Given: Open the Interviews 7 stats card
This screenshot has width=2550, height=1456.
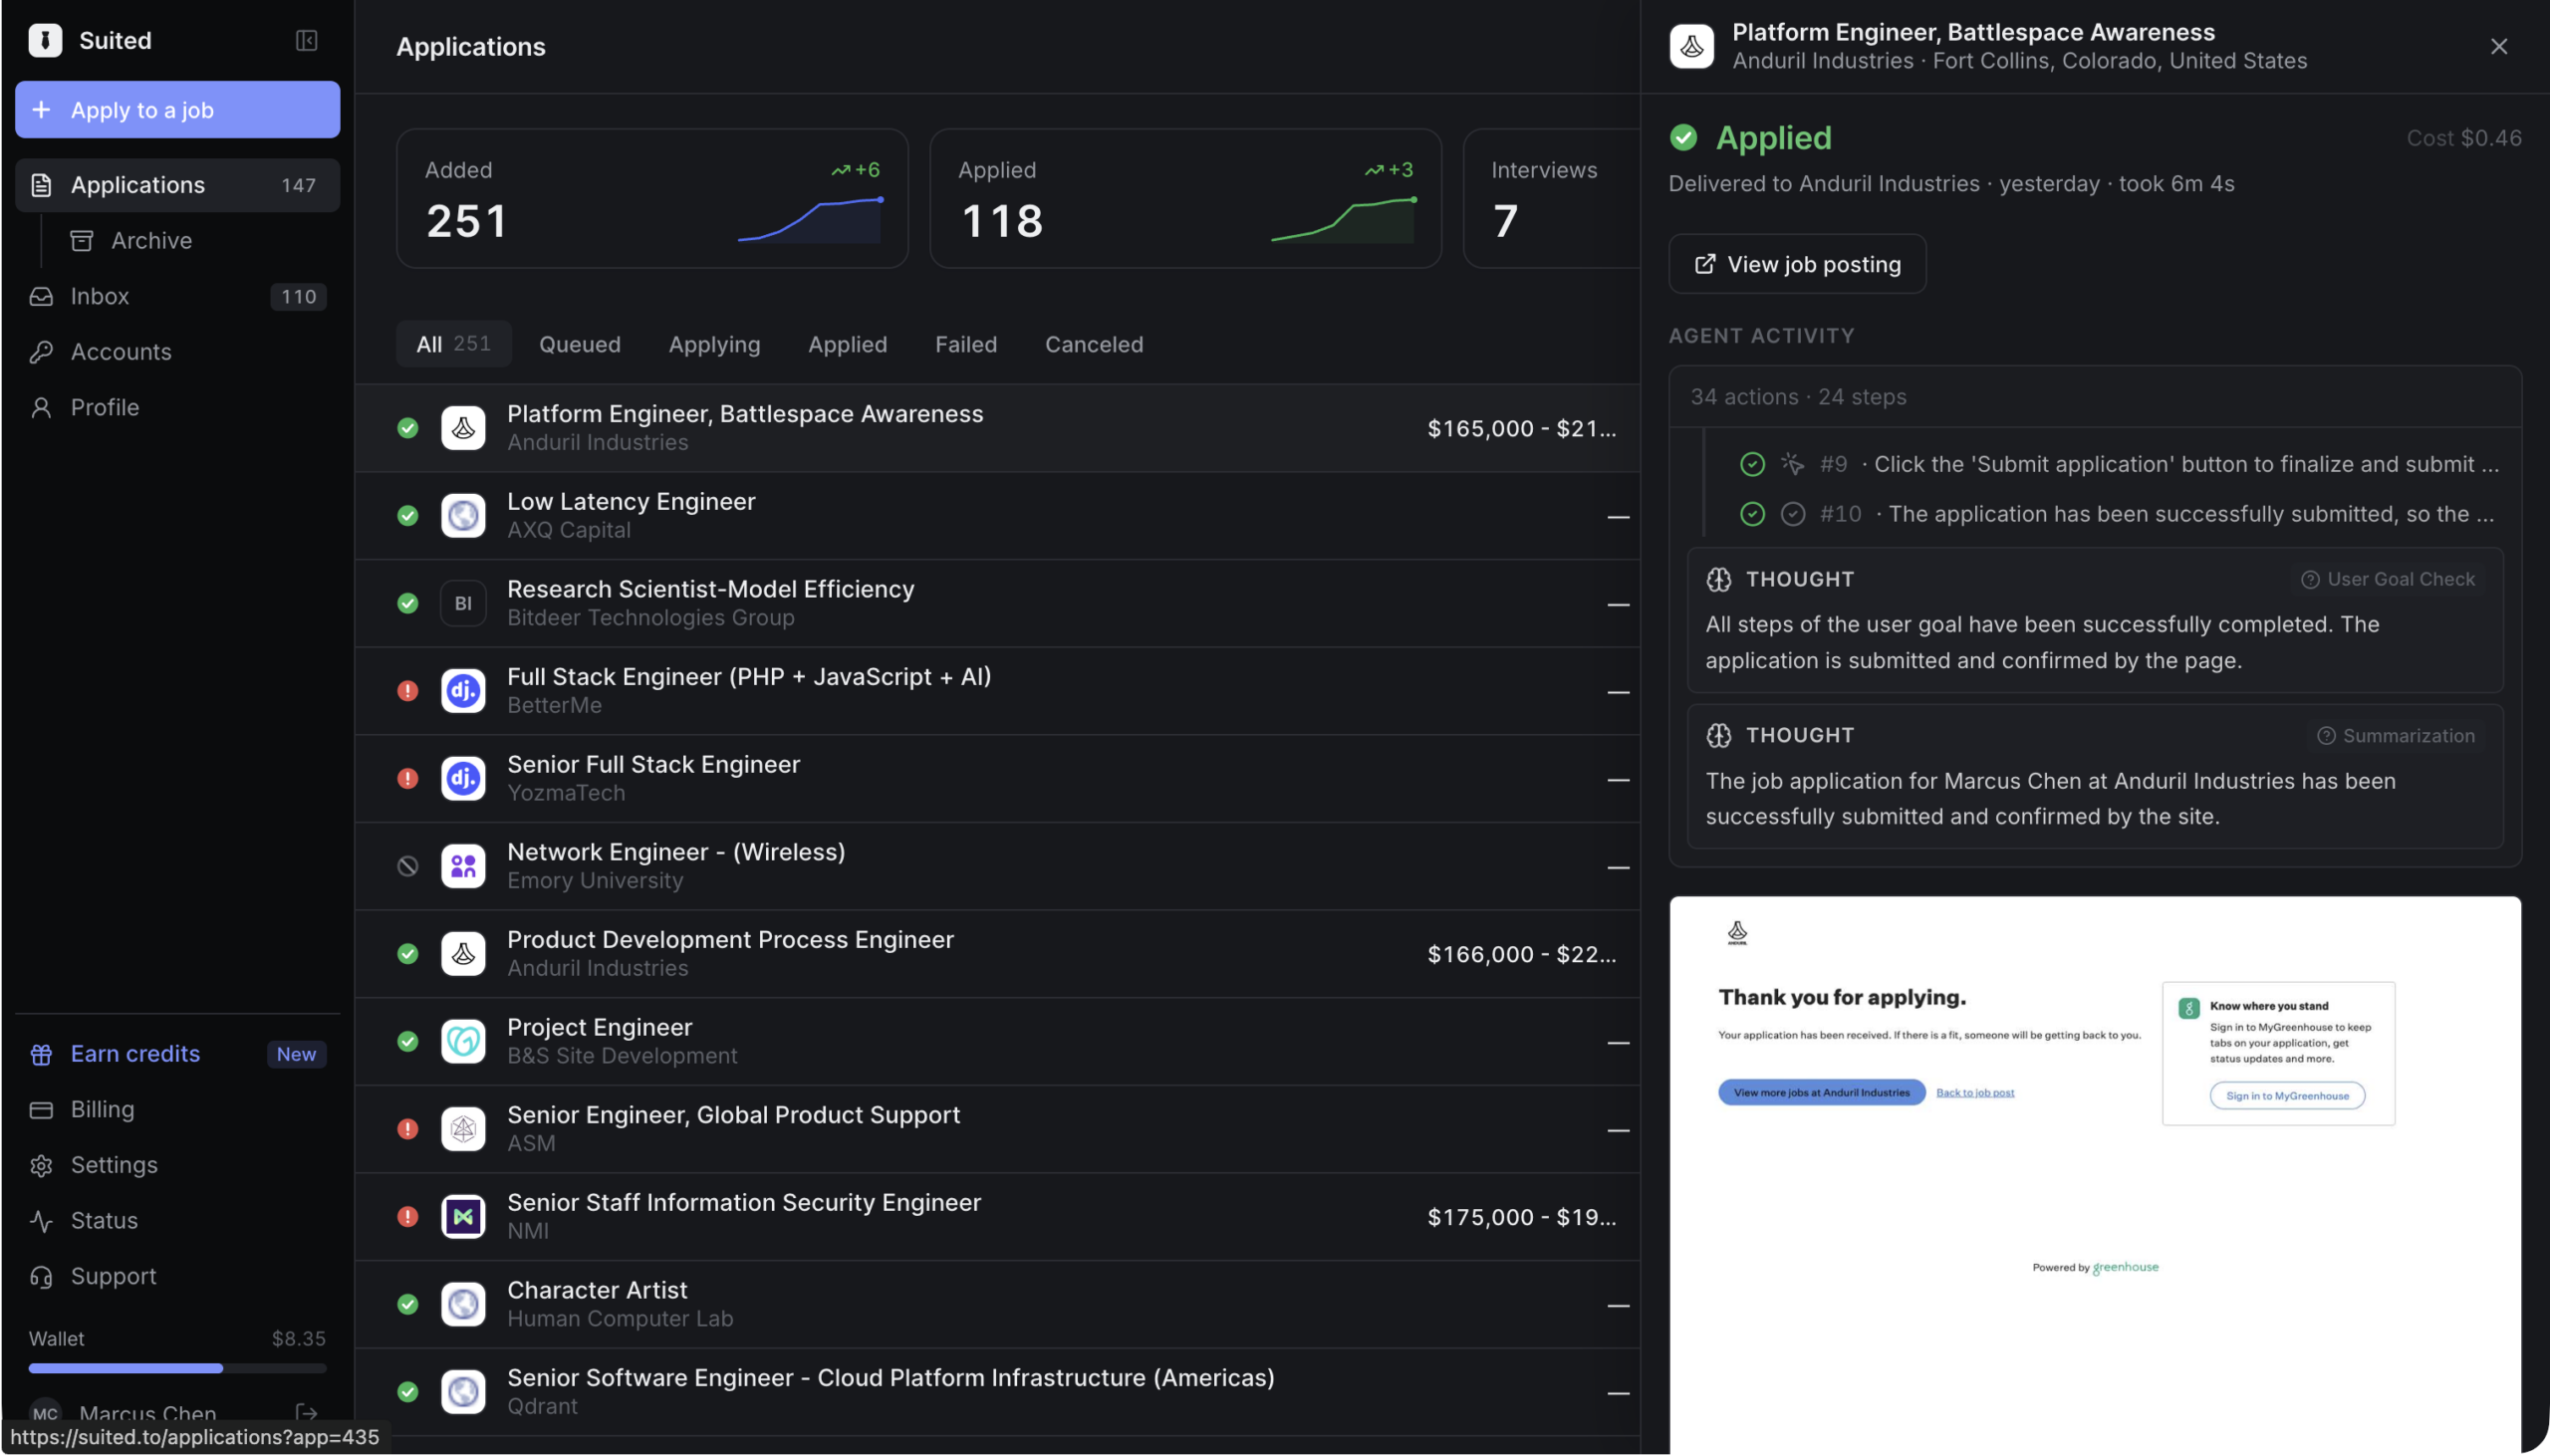Looking at the screenshot, I should [1552, 198].
